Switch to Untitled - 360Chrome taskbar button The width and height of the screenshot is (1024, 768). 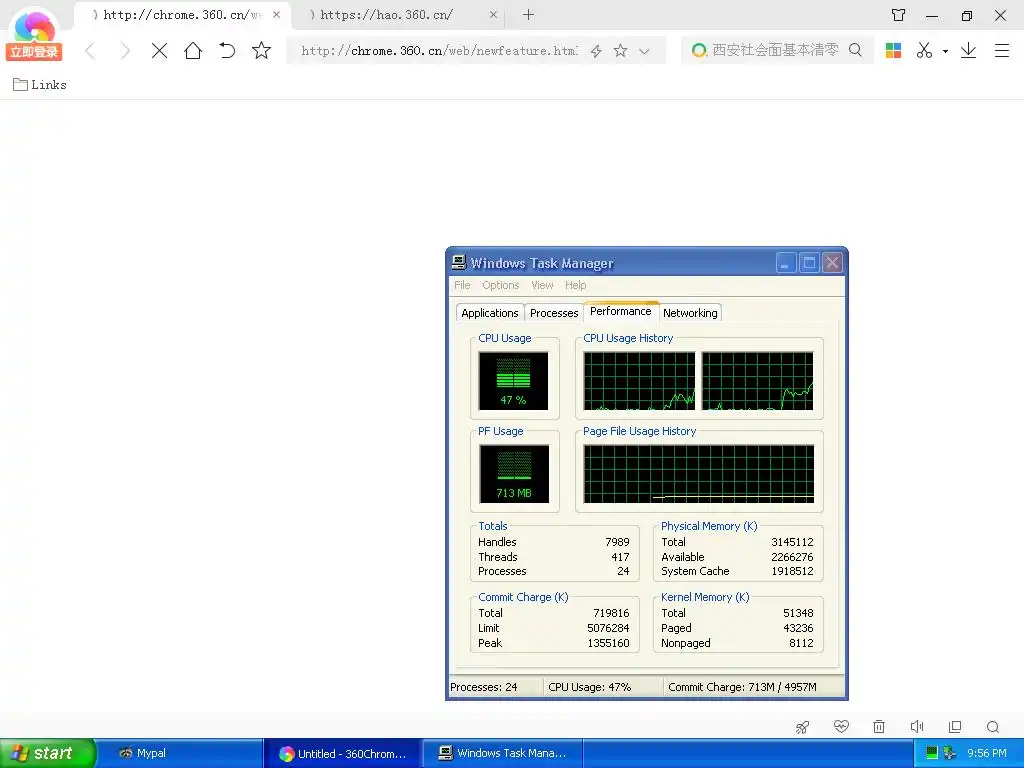click(x=342, y=753)
